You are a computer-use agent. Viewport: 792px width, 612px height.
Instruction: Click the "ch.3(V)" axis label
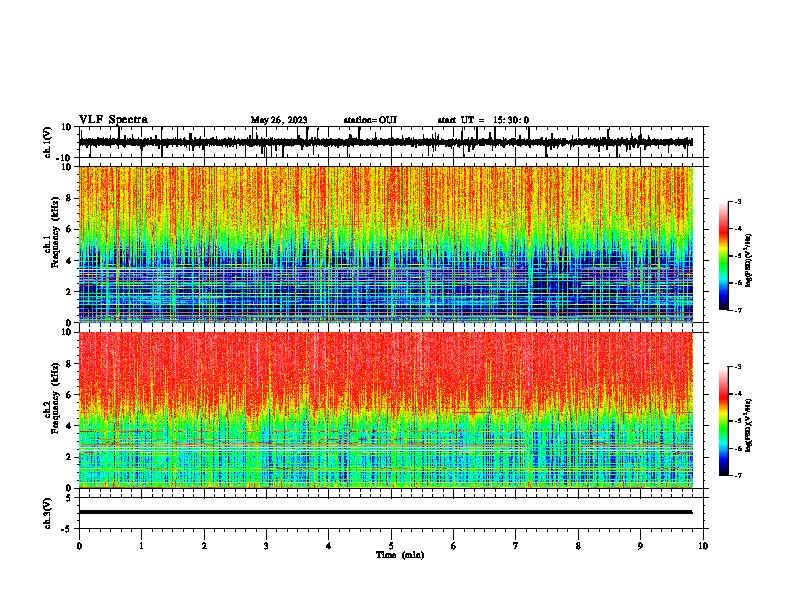pos(48,513)
